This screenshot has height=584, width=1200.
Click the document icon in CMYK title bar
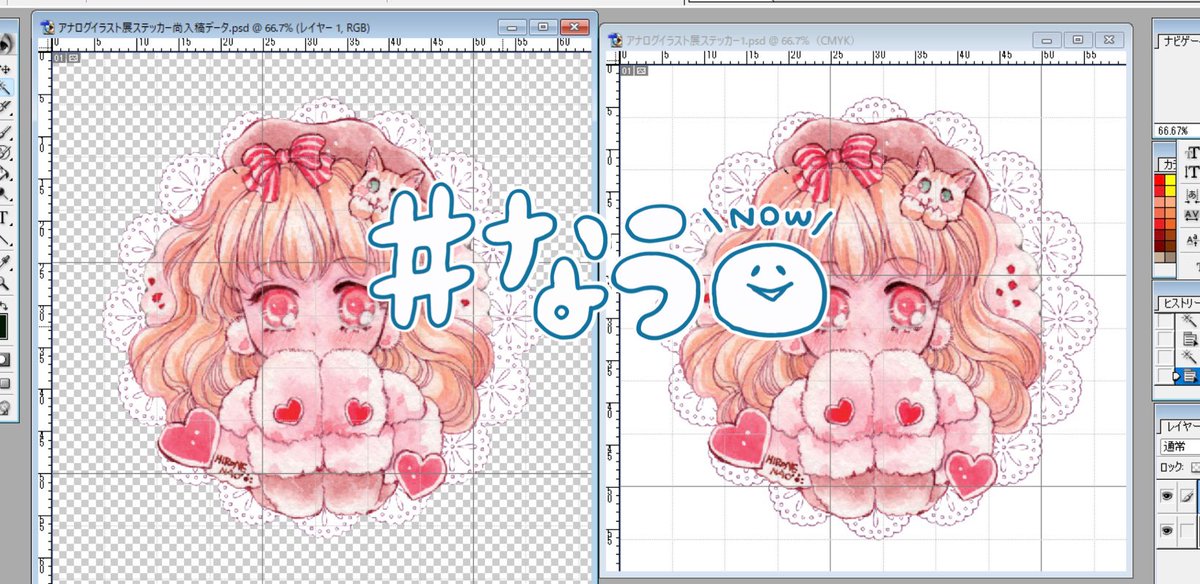pos(616,39)
